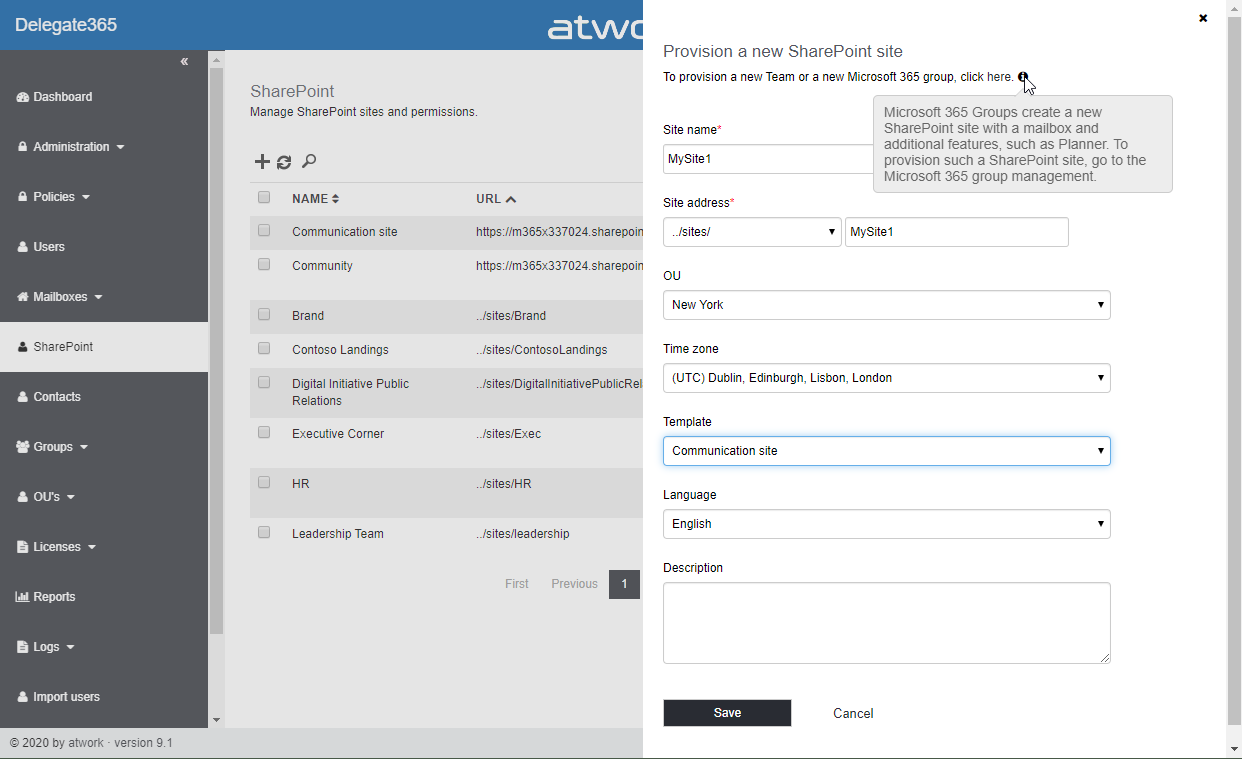Close the provisioning panel with the X
This screenshot has width=1242, height=759.
(1203, 18)
